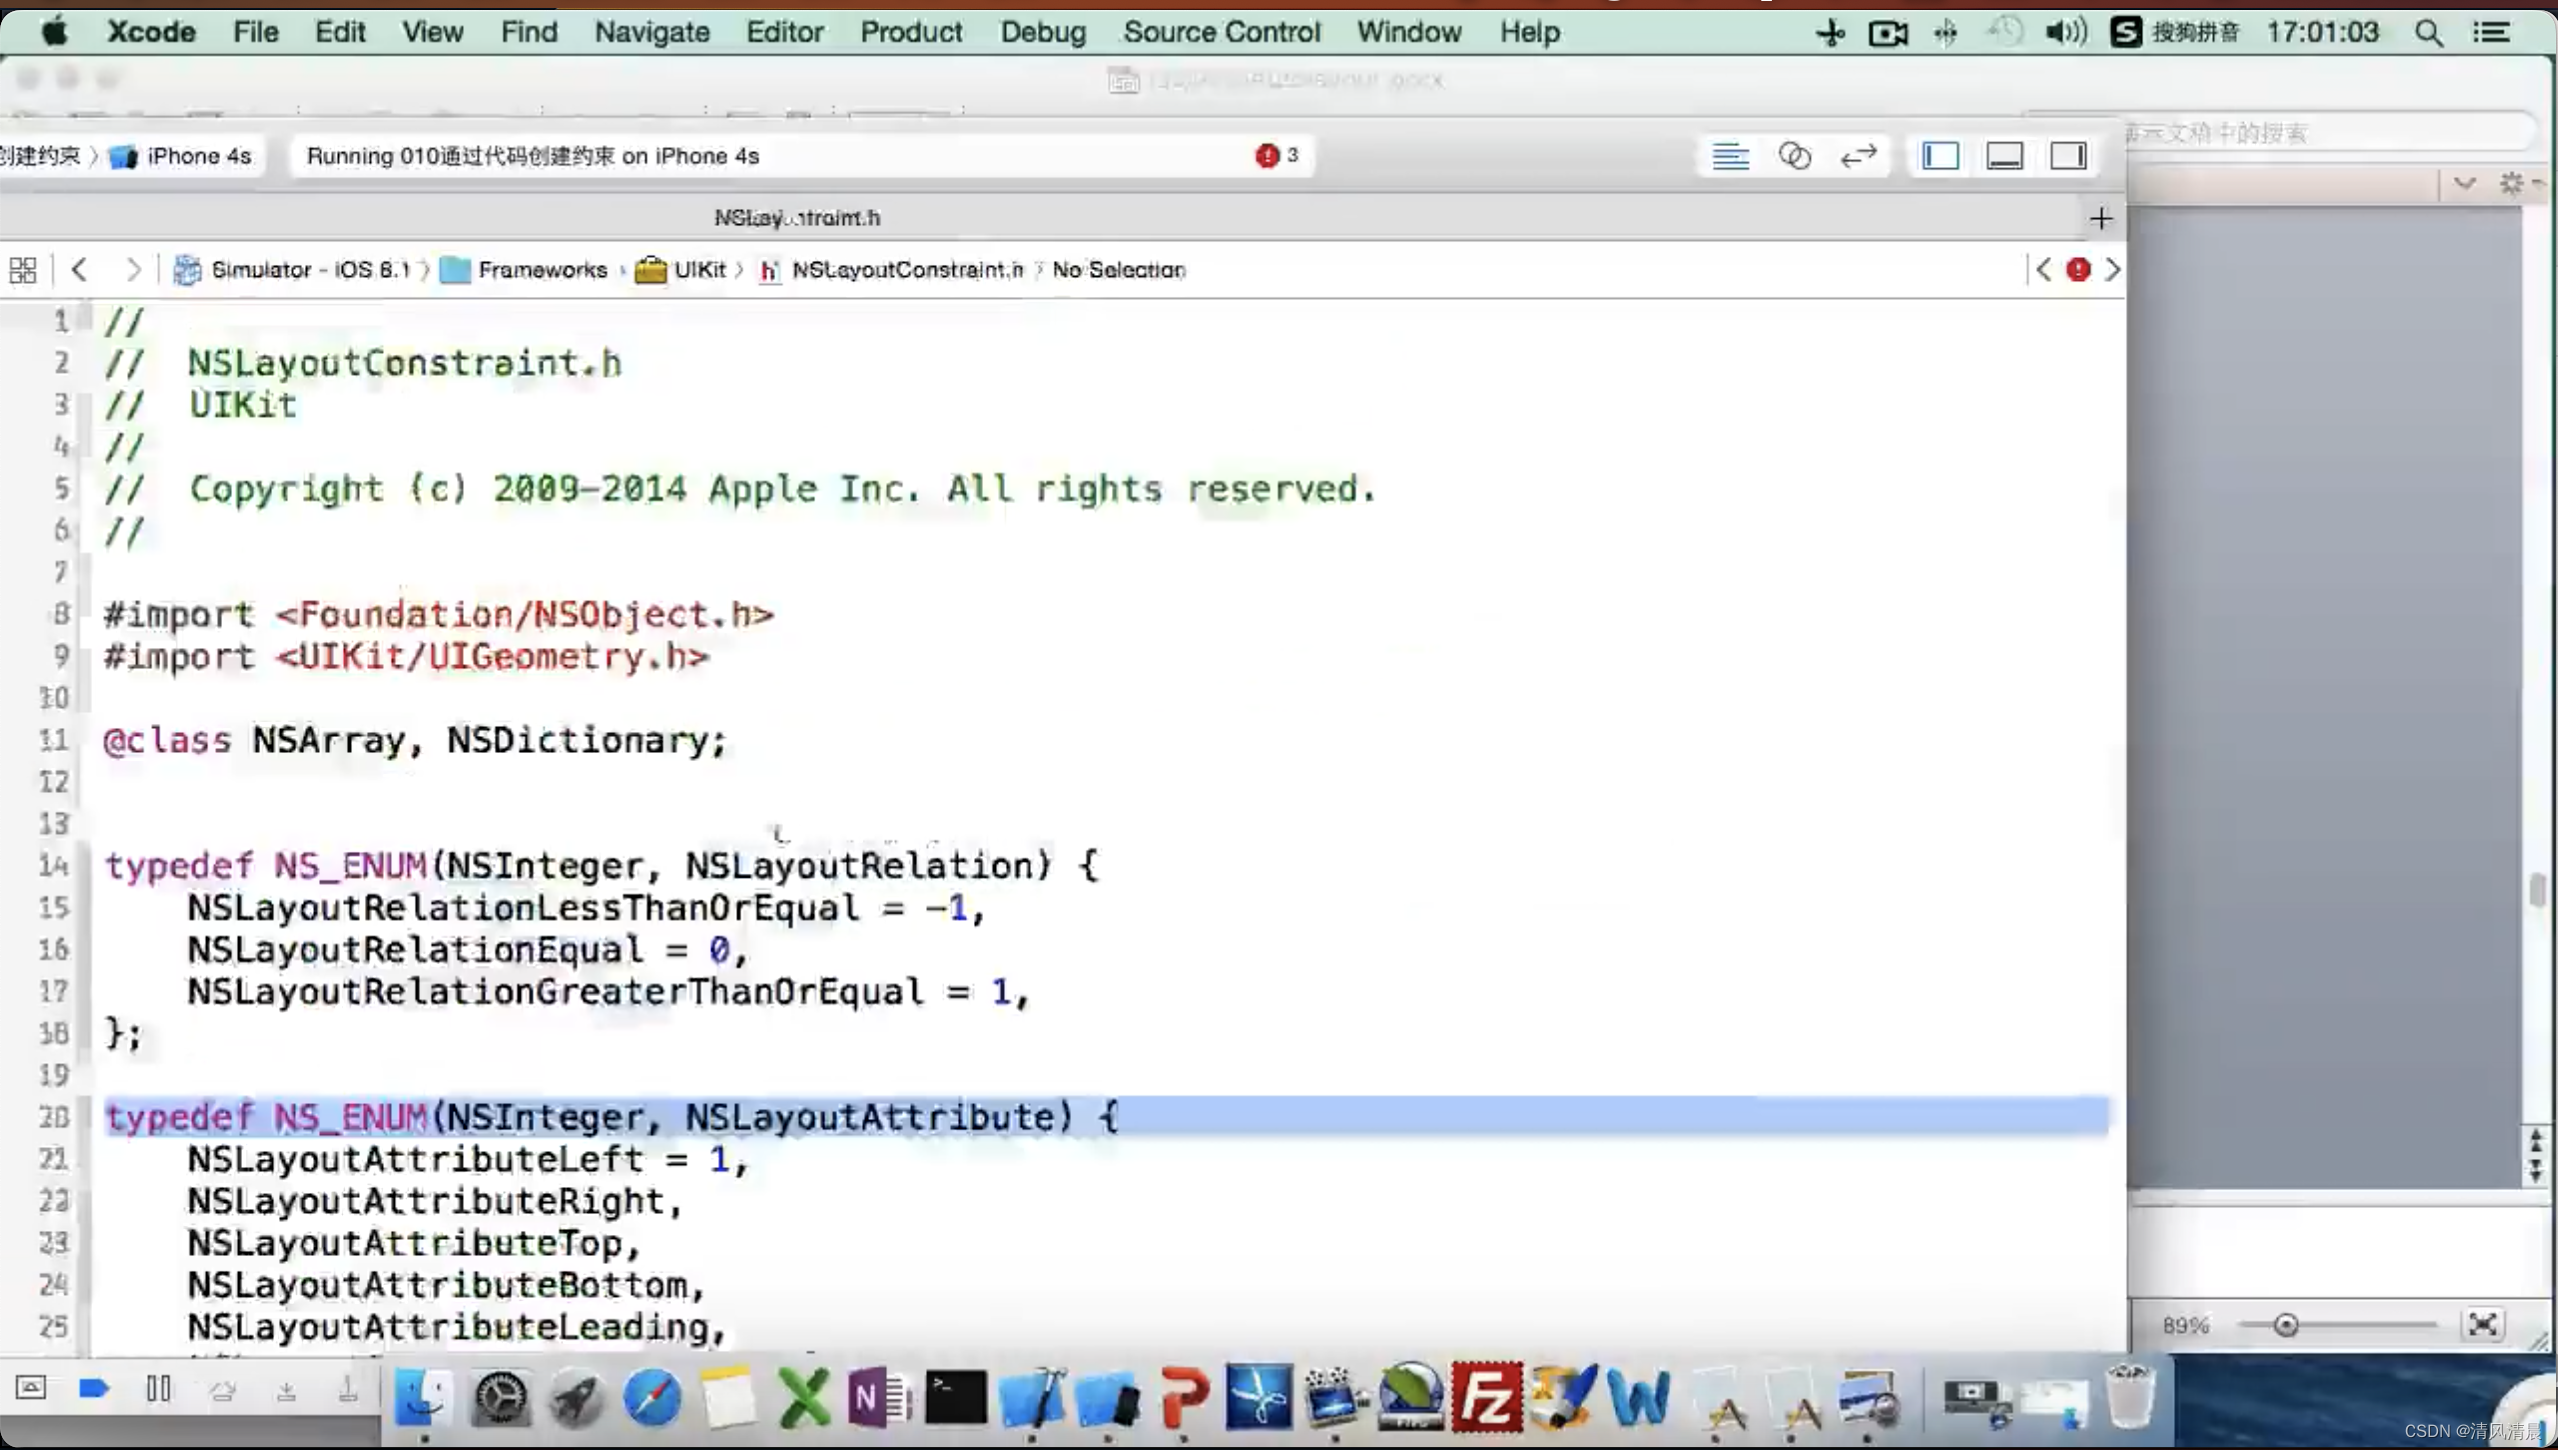The image size is (2558, 1450).
Task: Jump to previous issue arrow
Action: 2043,270
